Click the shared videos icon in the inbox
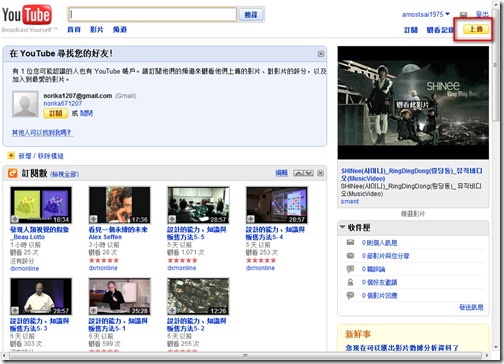504x364 pixels. (x=350, y=256)
